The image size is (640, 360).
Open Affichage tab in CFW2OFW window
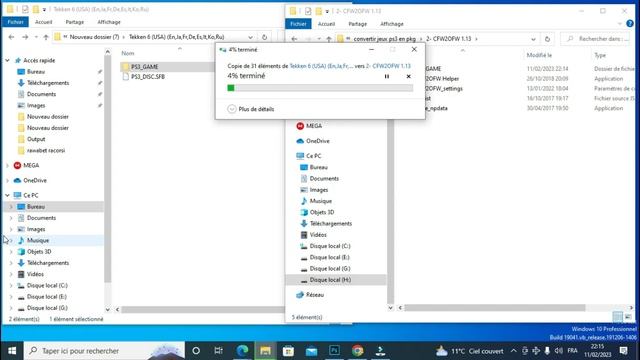pyautogui.click(x=392, y=24)
